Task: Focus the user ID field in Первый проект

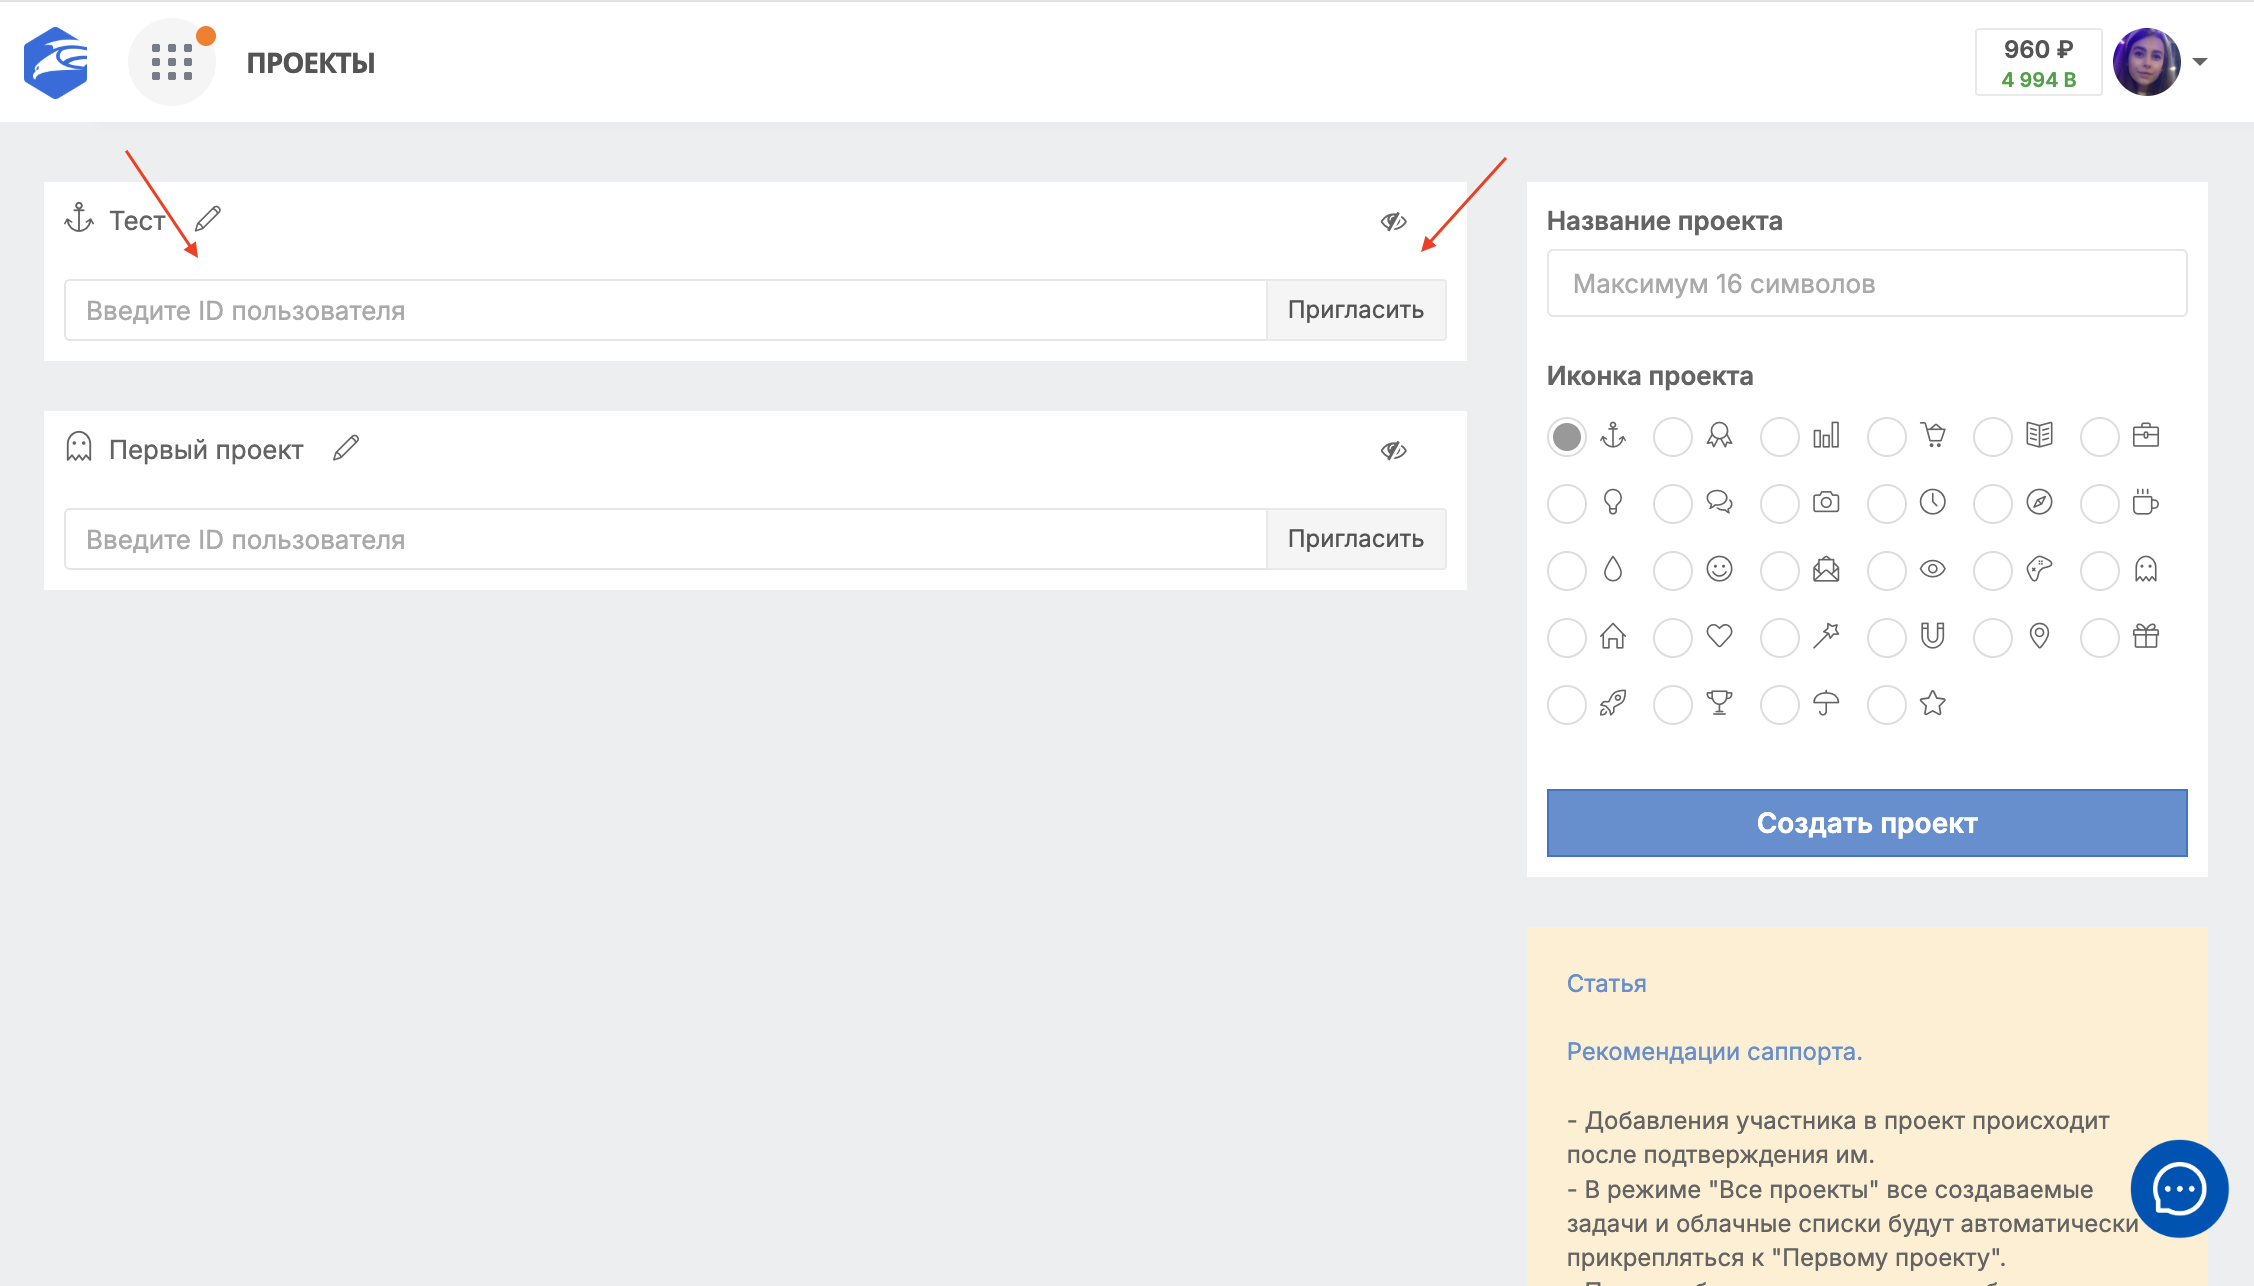Action: [x=666, y=539]
